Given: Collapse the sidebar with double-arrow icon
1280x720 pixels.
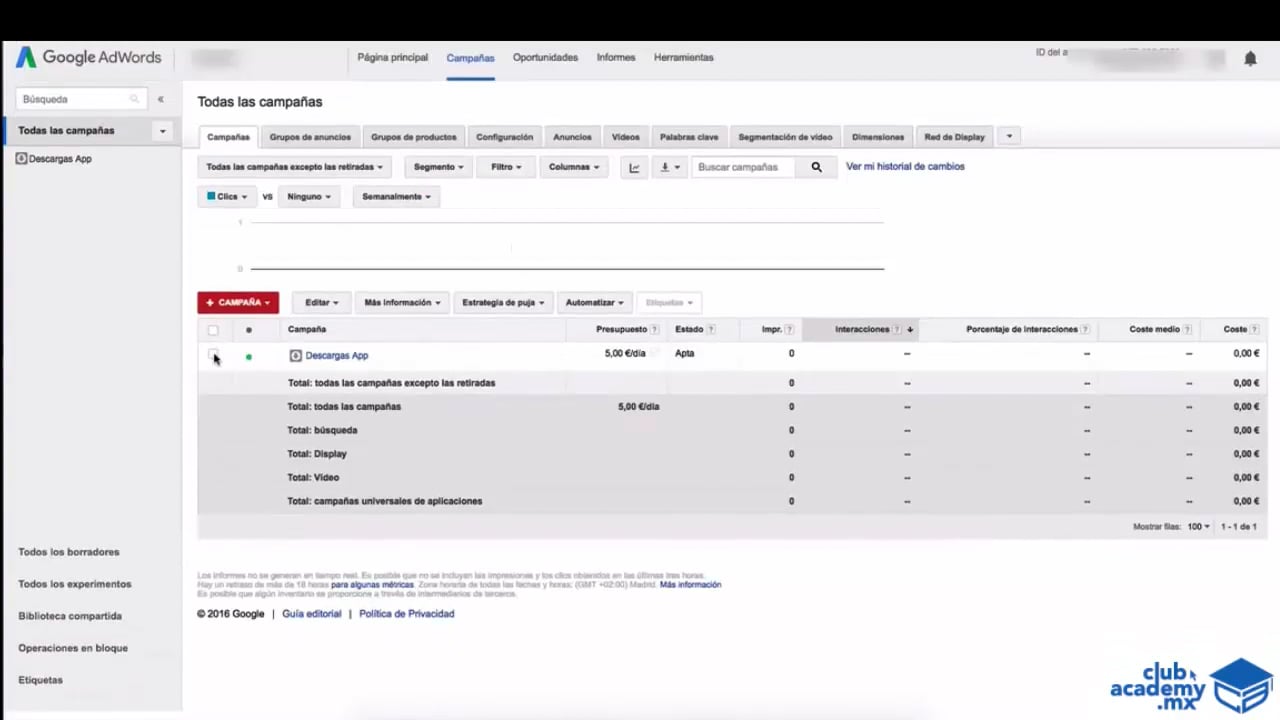Looking at the screenshot, I should pyautogui.click(x=160, y=99).
